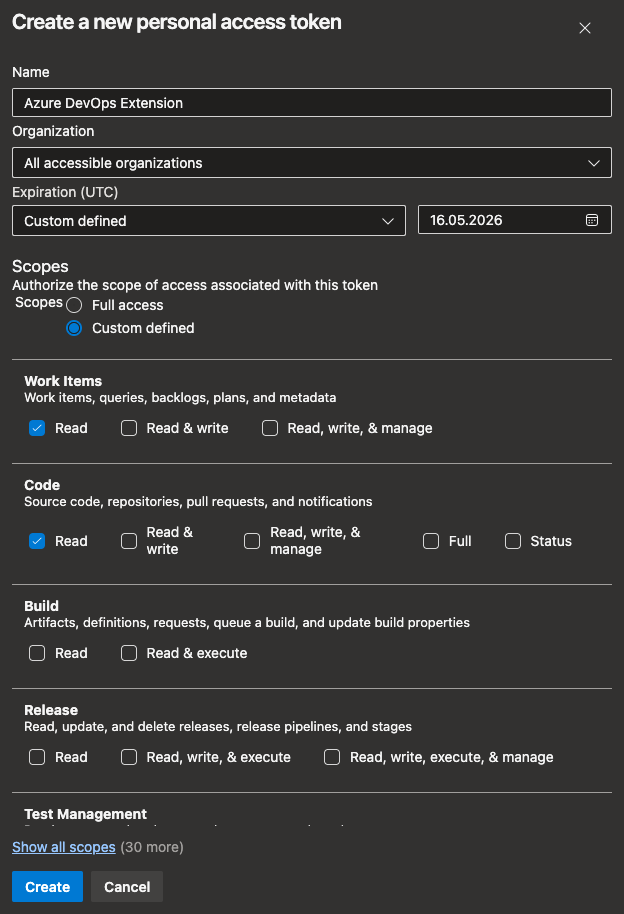
Task: Check Release Read checkbox
Action: (37, 757)
